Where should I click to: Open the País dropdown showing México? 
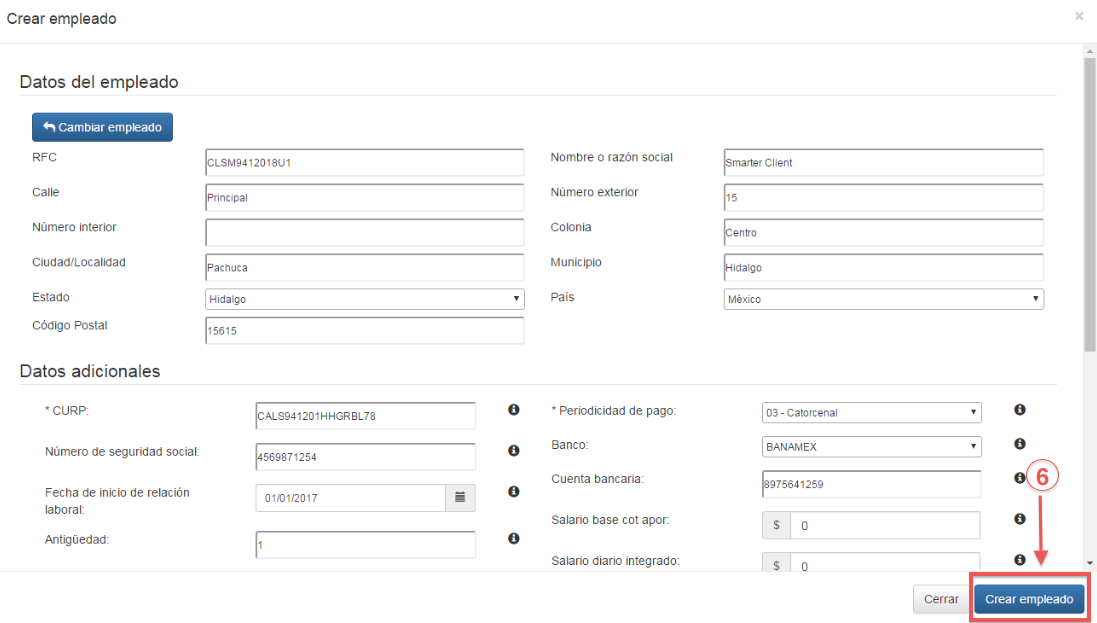pos(884,299)
